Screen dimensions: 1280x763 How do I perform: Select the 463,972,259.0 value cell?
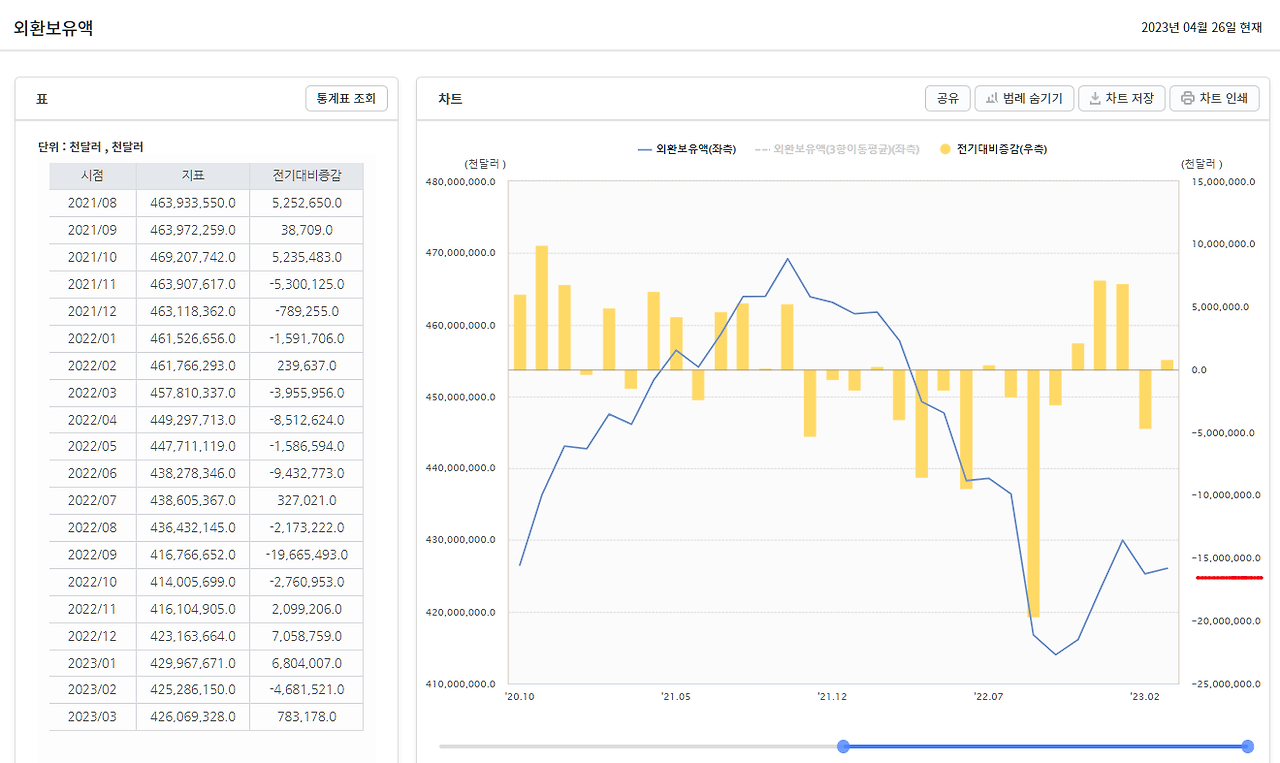coord(193,230)
